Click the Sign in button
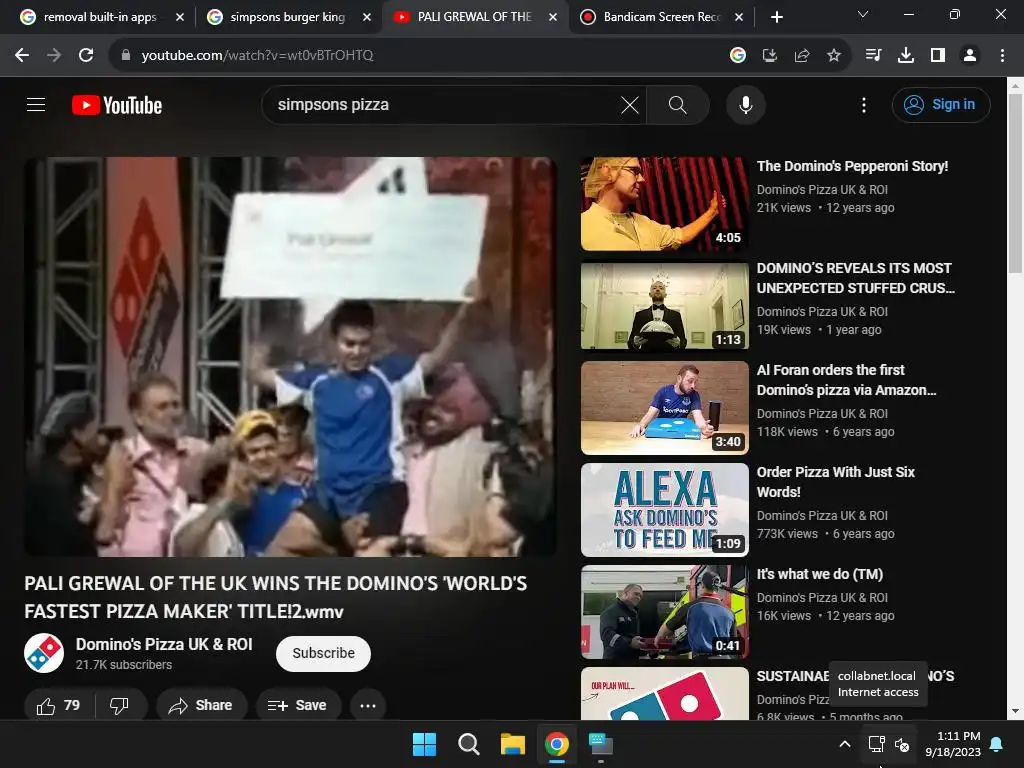The image size is (1024, 768). click(x=941, y=104)
